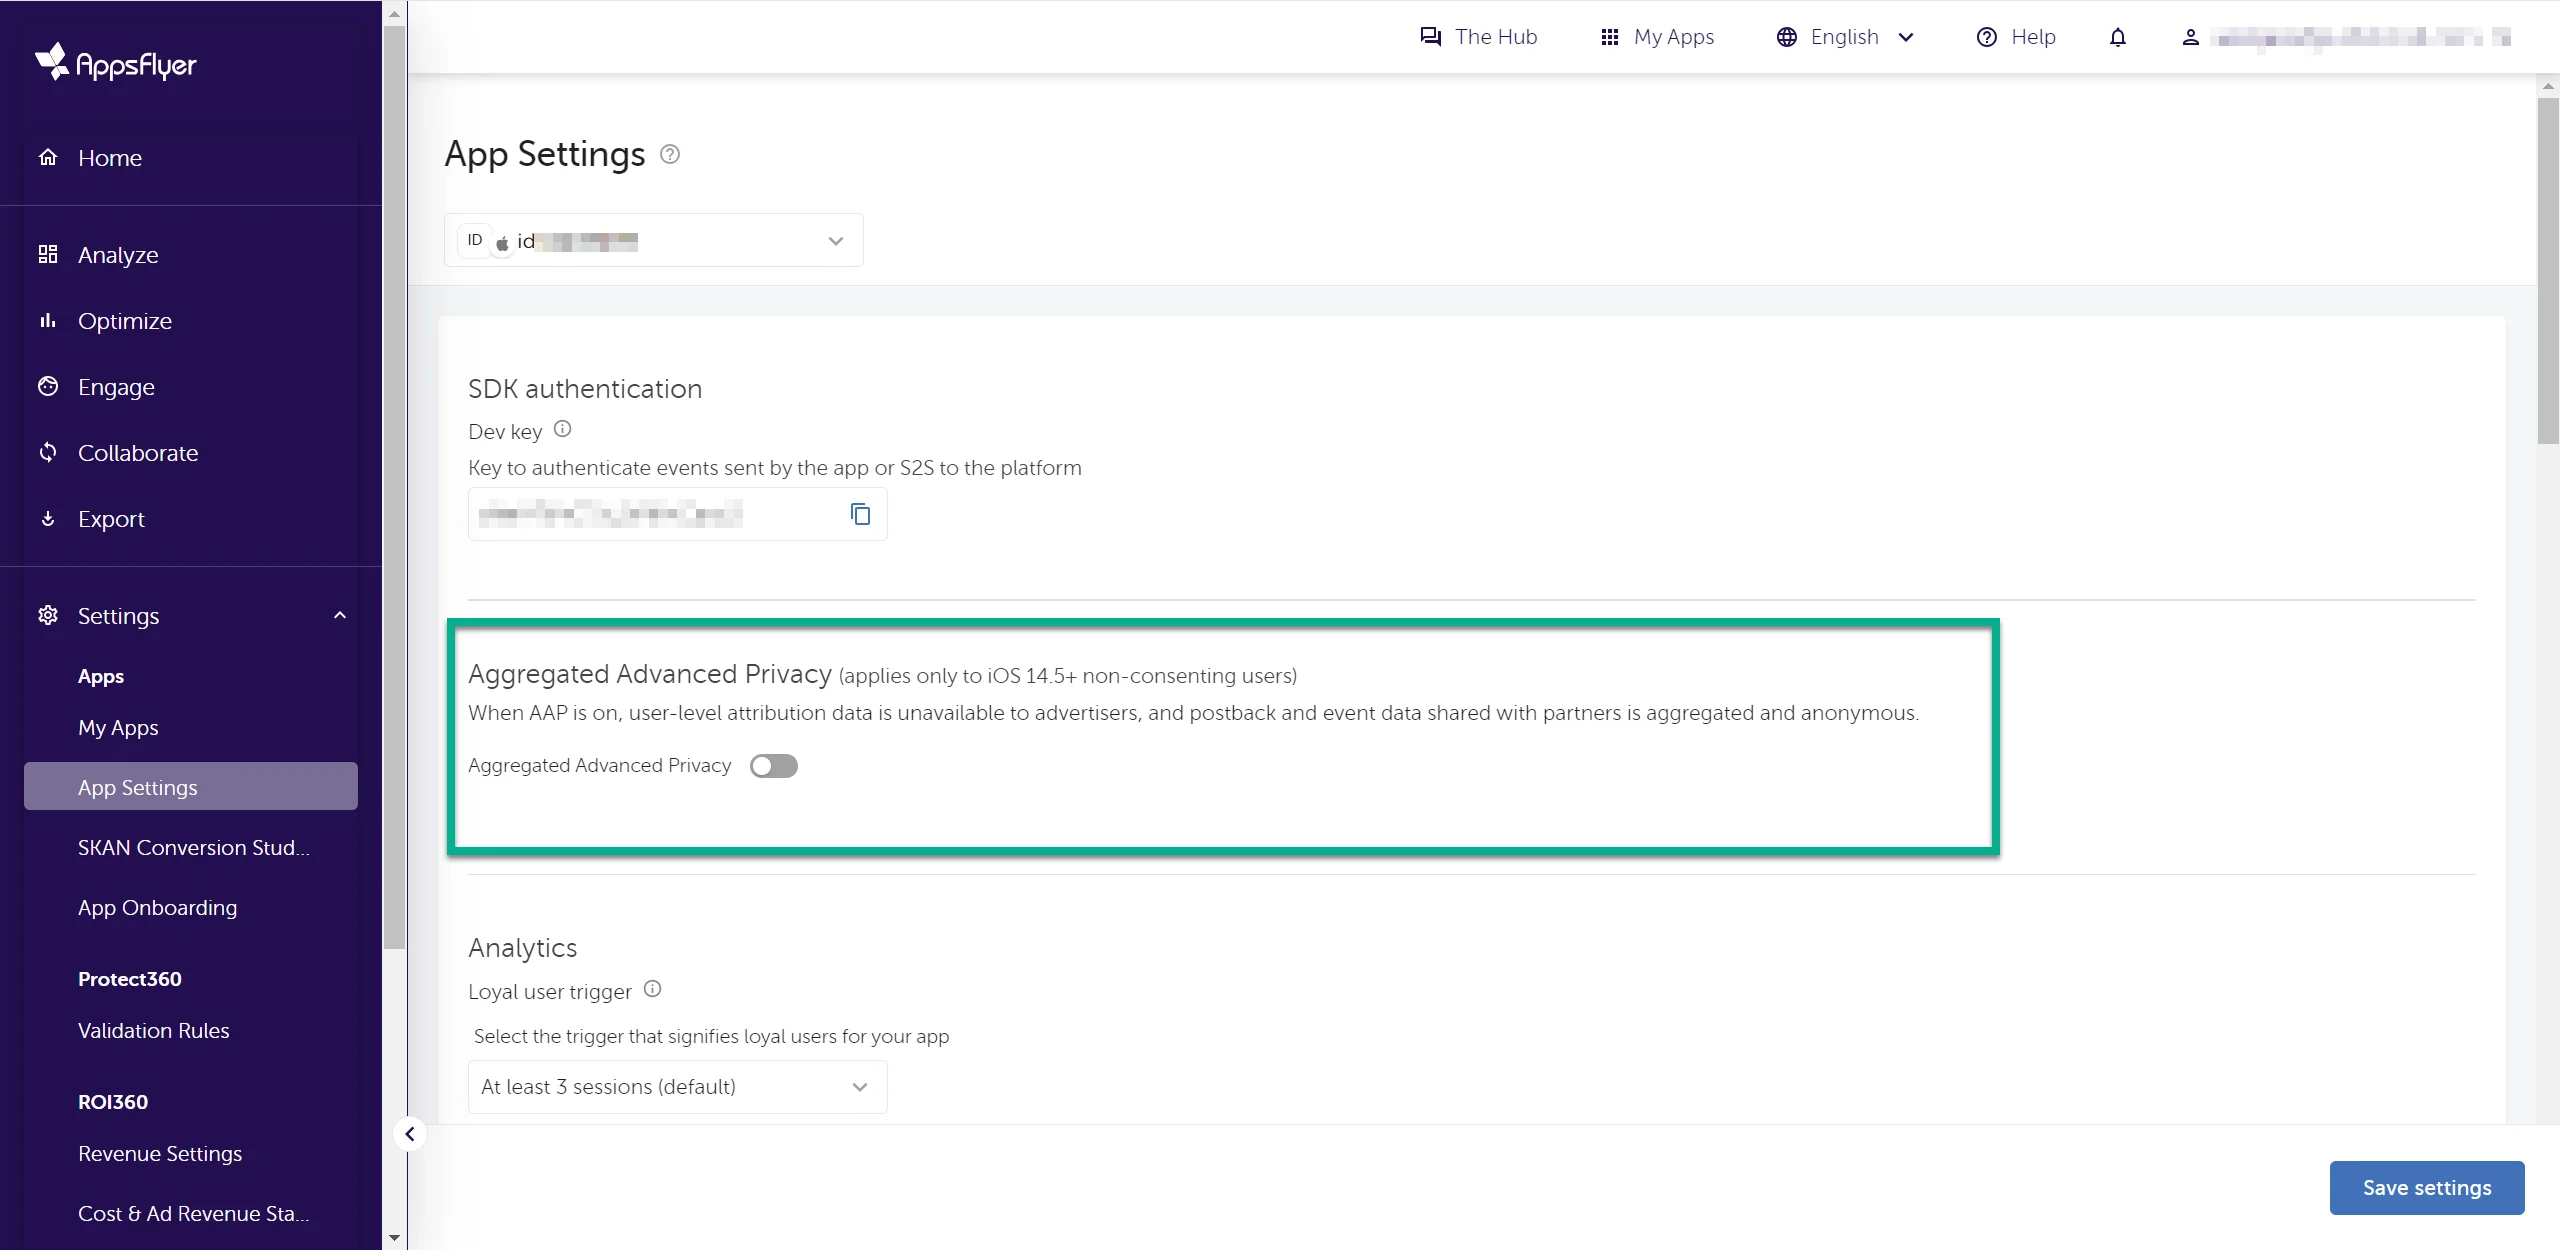Screen dimensions: 2560x1250
Task: Click the Save settings button
Action: pos(2427,1187)
